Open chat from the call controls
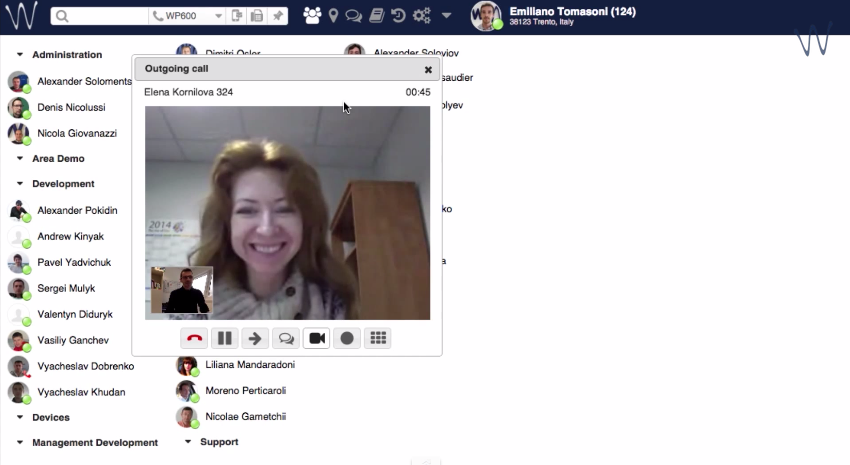Image resolution: width=850 pixels, height=465 pixels. click(286, 339)
